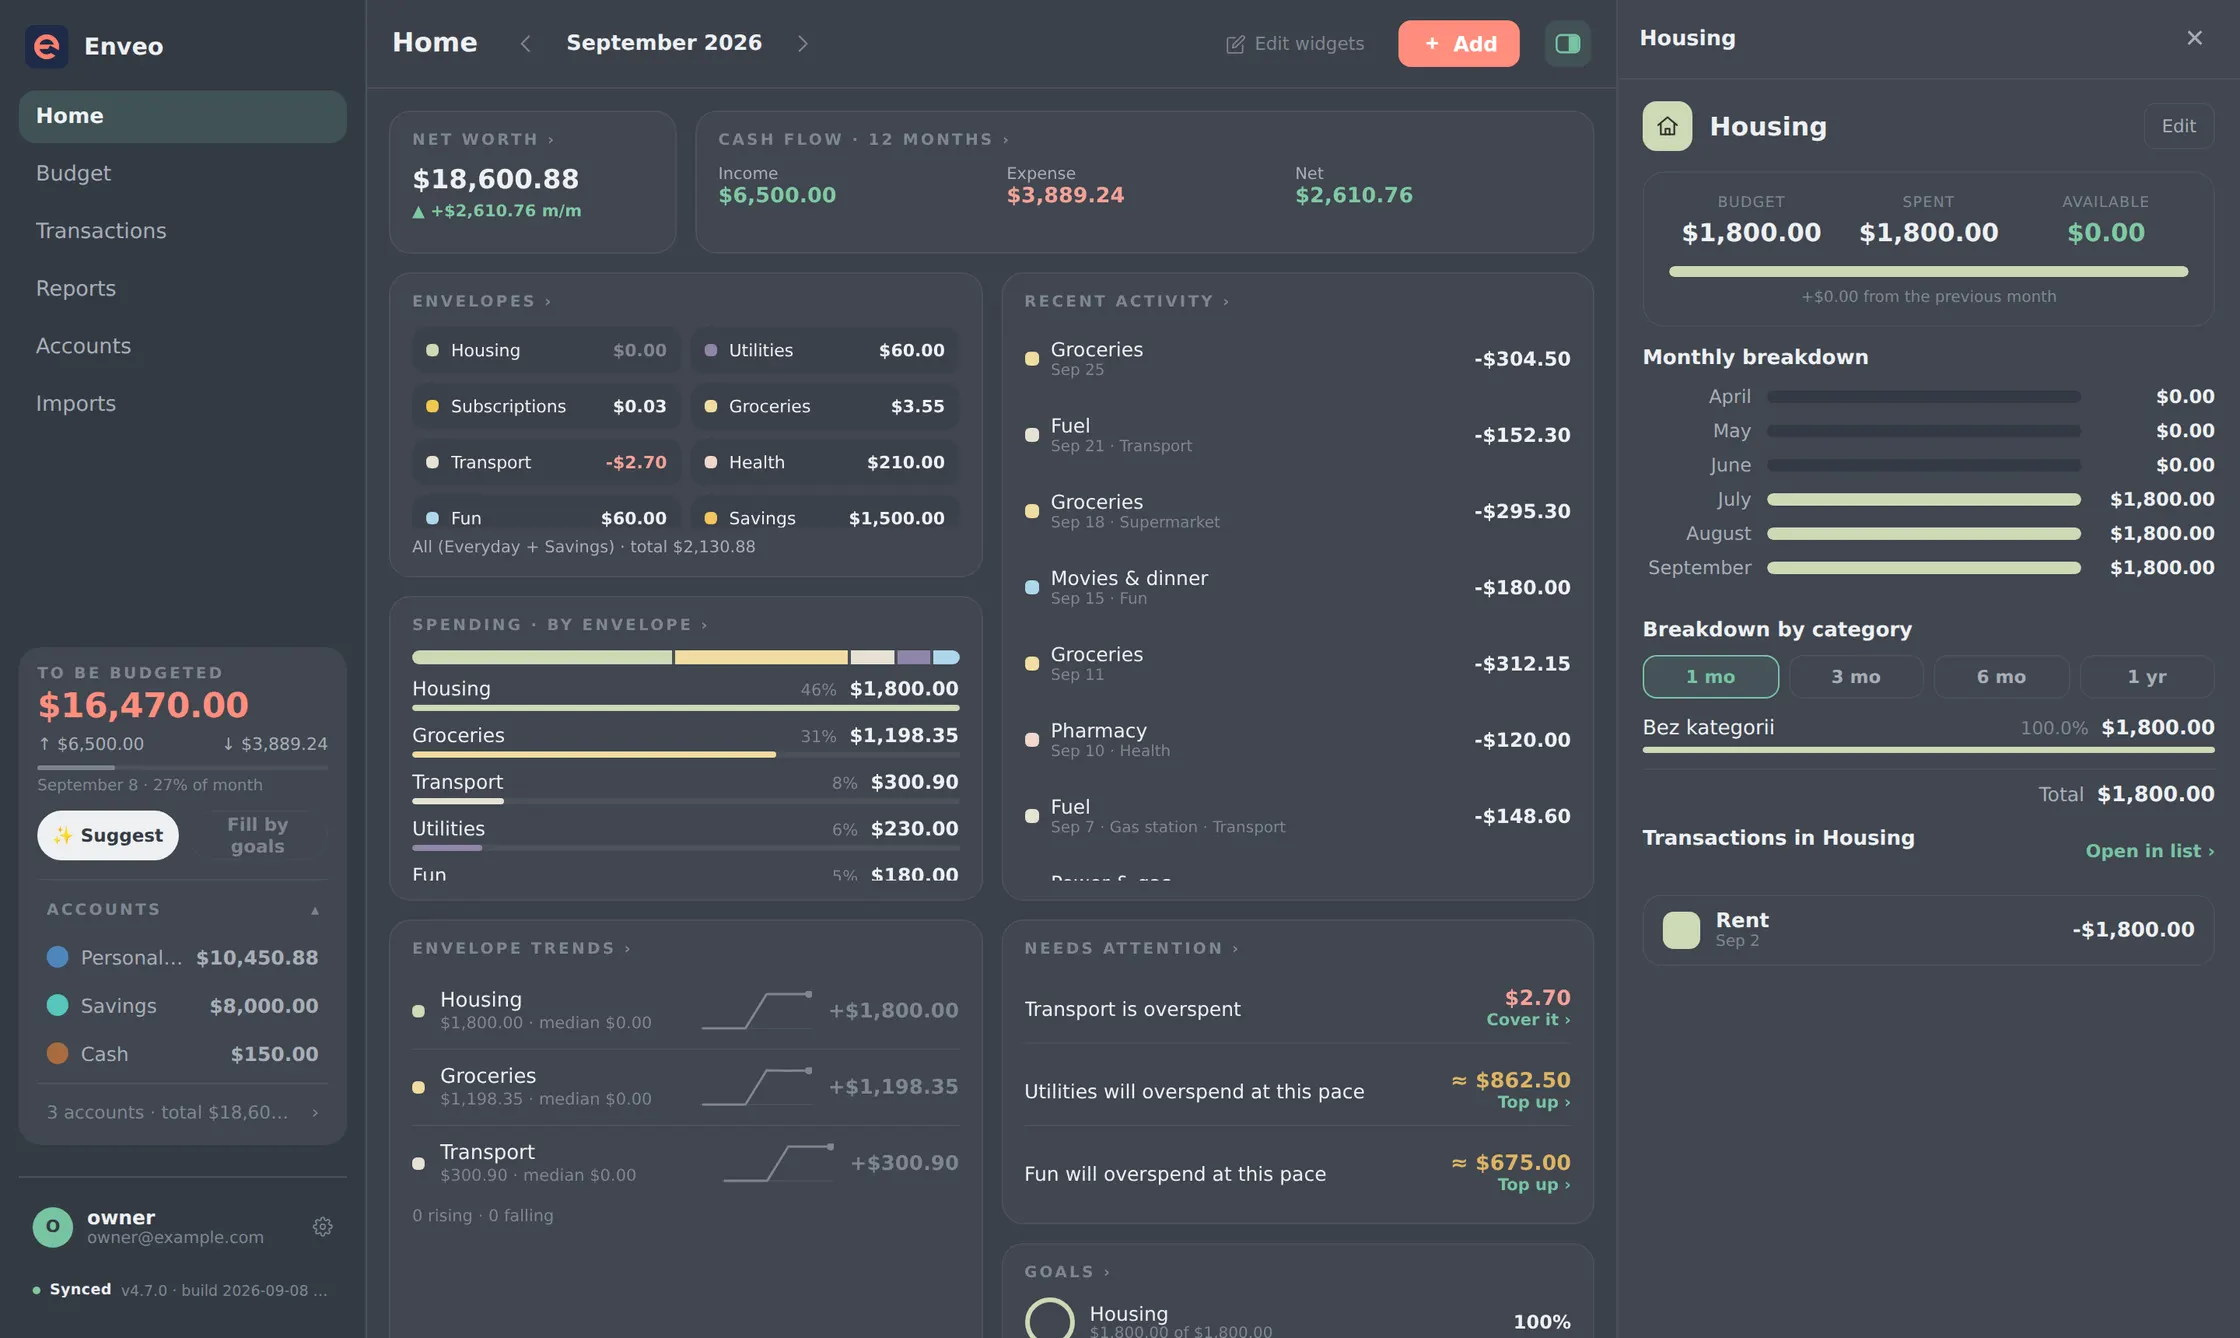Go to next month arrow

[x=802, y=43]
